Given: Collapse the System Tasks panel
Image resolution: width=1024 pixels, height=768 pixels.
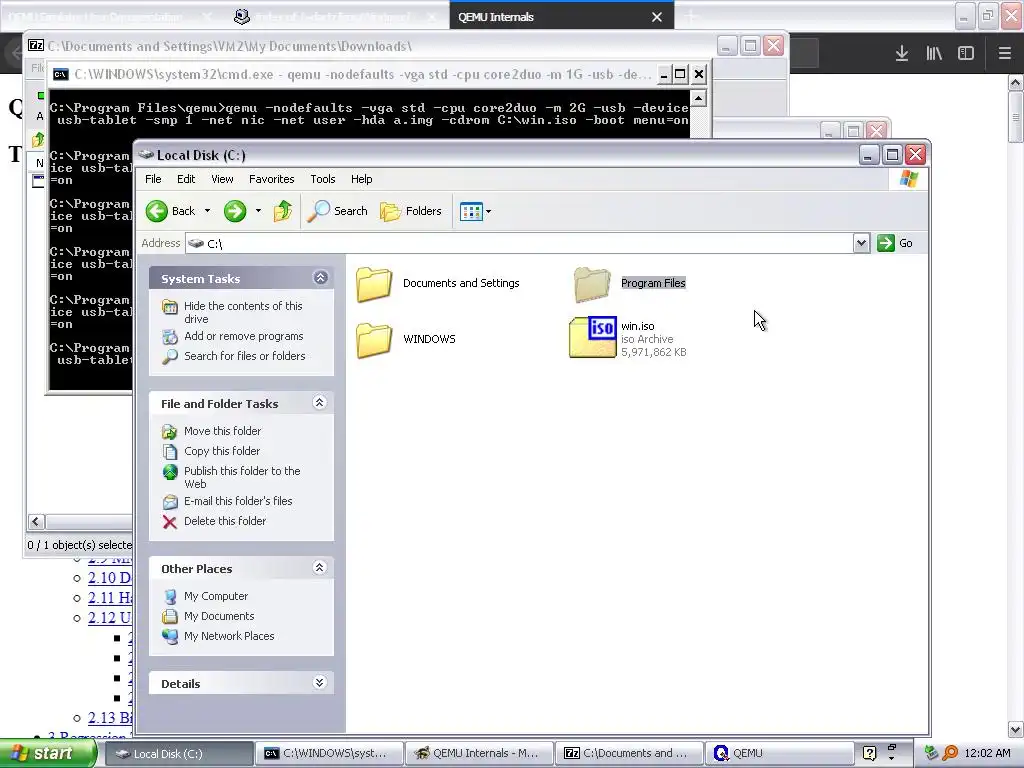Looking at the screenshot, I should pos(320,278).
